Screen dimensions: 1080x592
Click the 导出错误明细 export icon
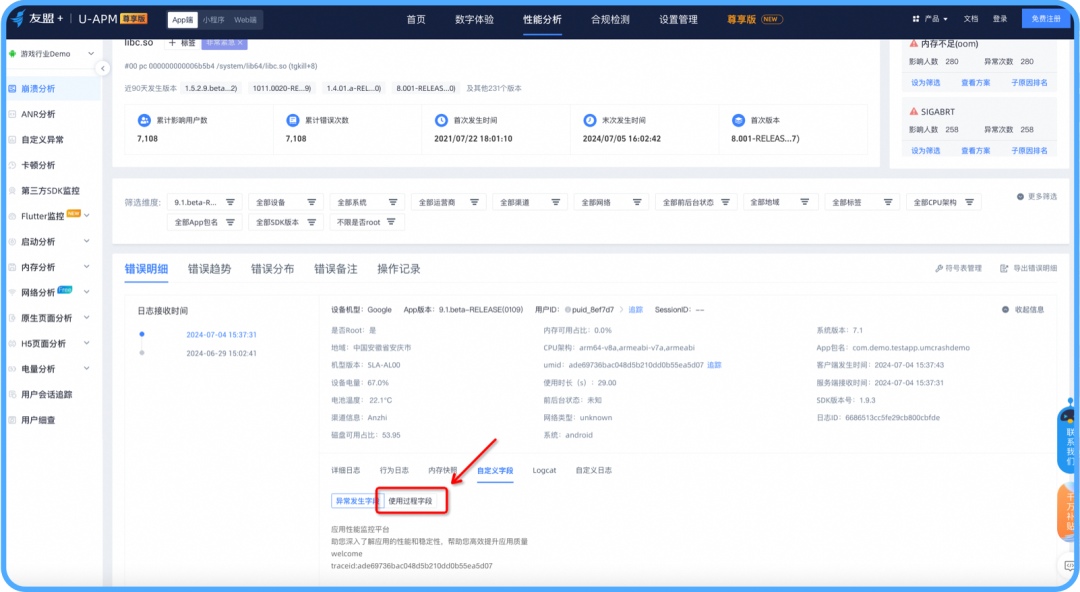(1004, 269)
